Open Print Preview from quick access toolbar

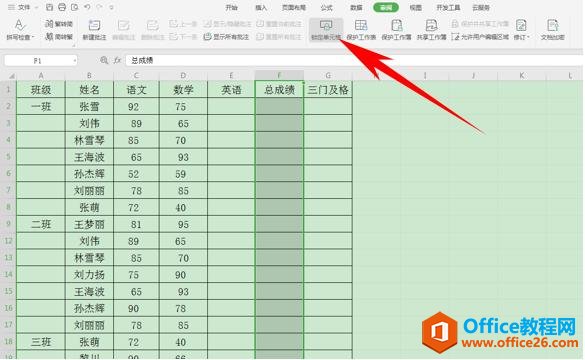click(75, 7)
